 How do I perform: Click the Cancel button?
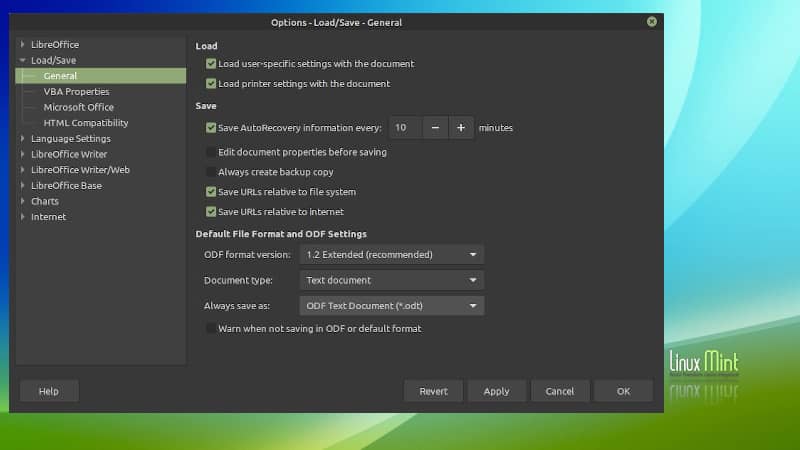(x=560, y=391)
